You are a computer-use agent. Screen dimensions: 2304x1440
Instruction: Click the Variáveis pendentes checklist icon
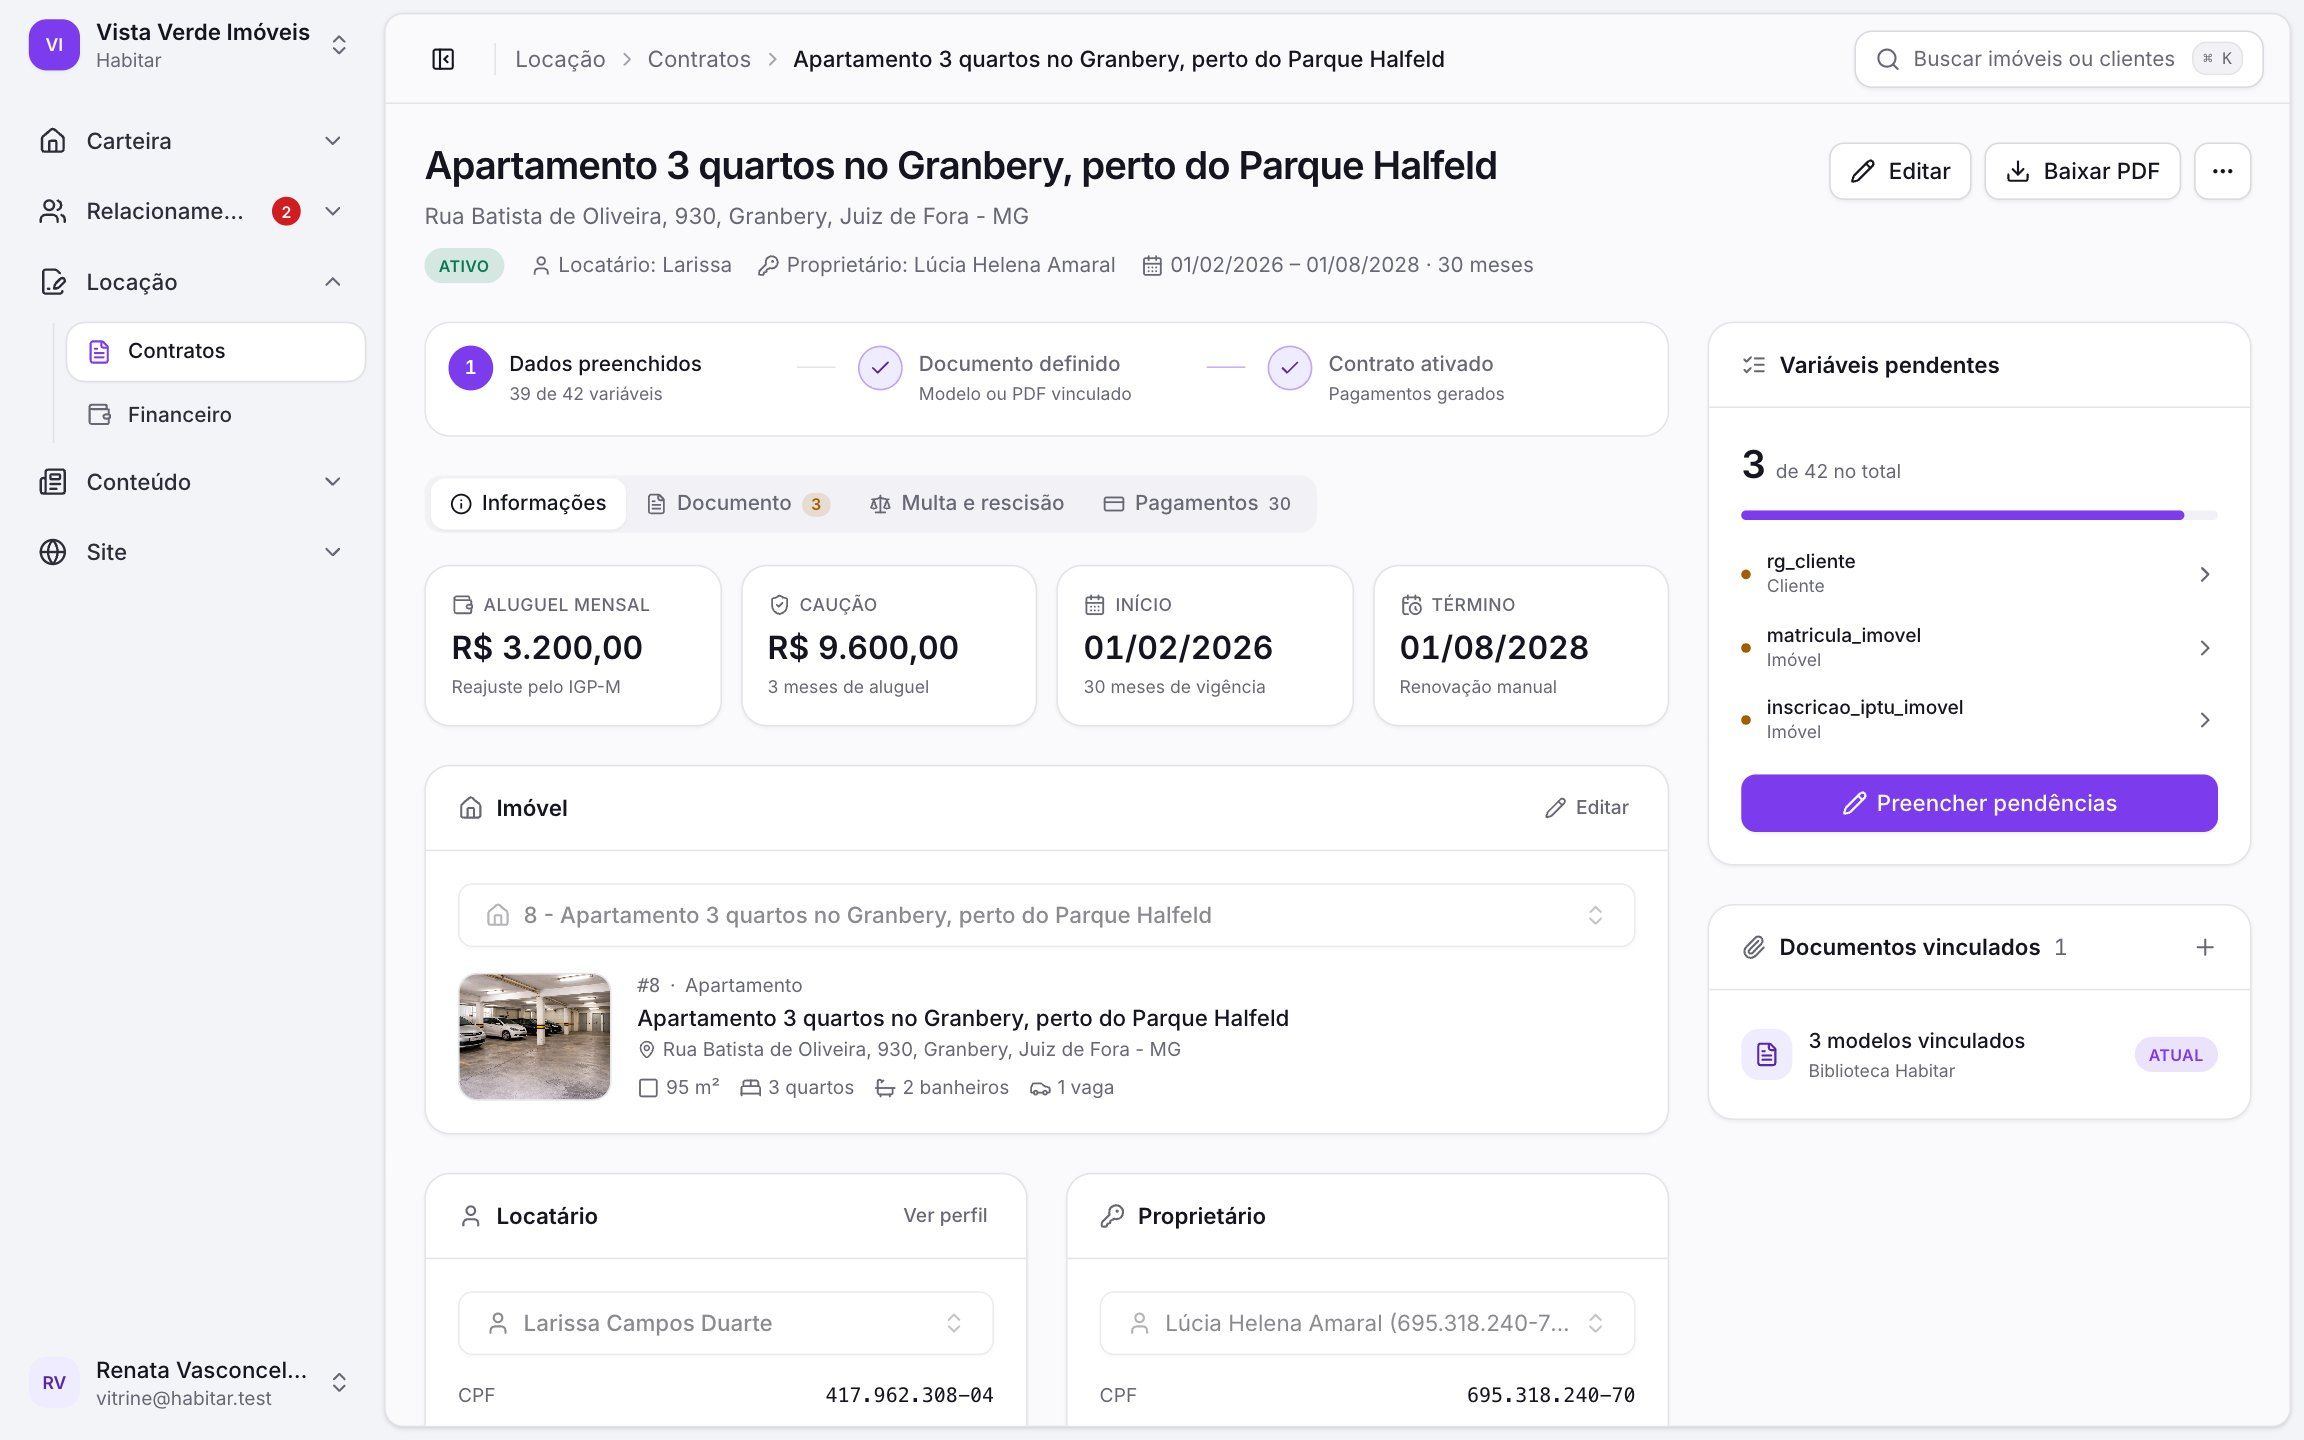click(x=1754, y=365)
